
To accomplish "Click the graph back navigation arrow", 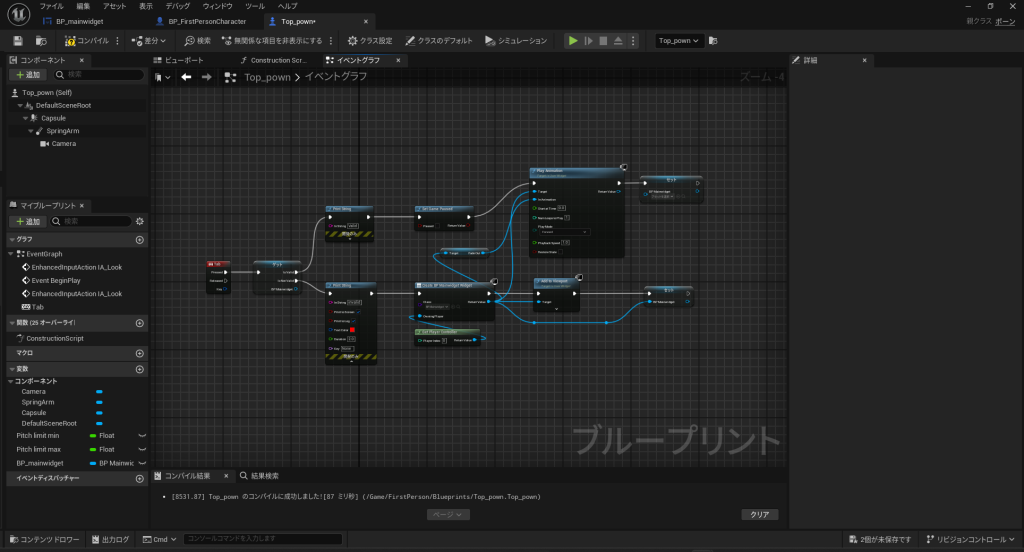I will [x=186, y=77].
